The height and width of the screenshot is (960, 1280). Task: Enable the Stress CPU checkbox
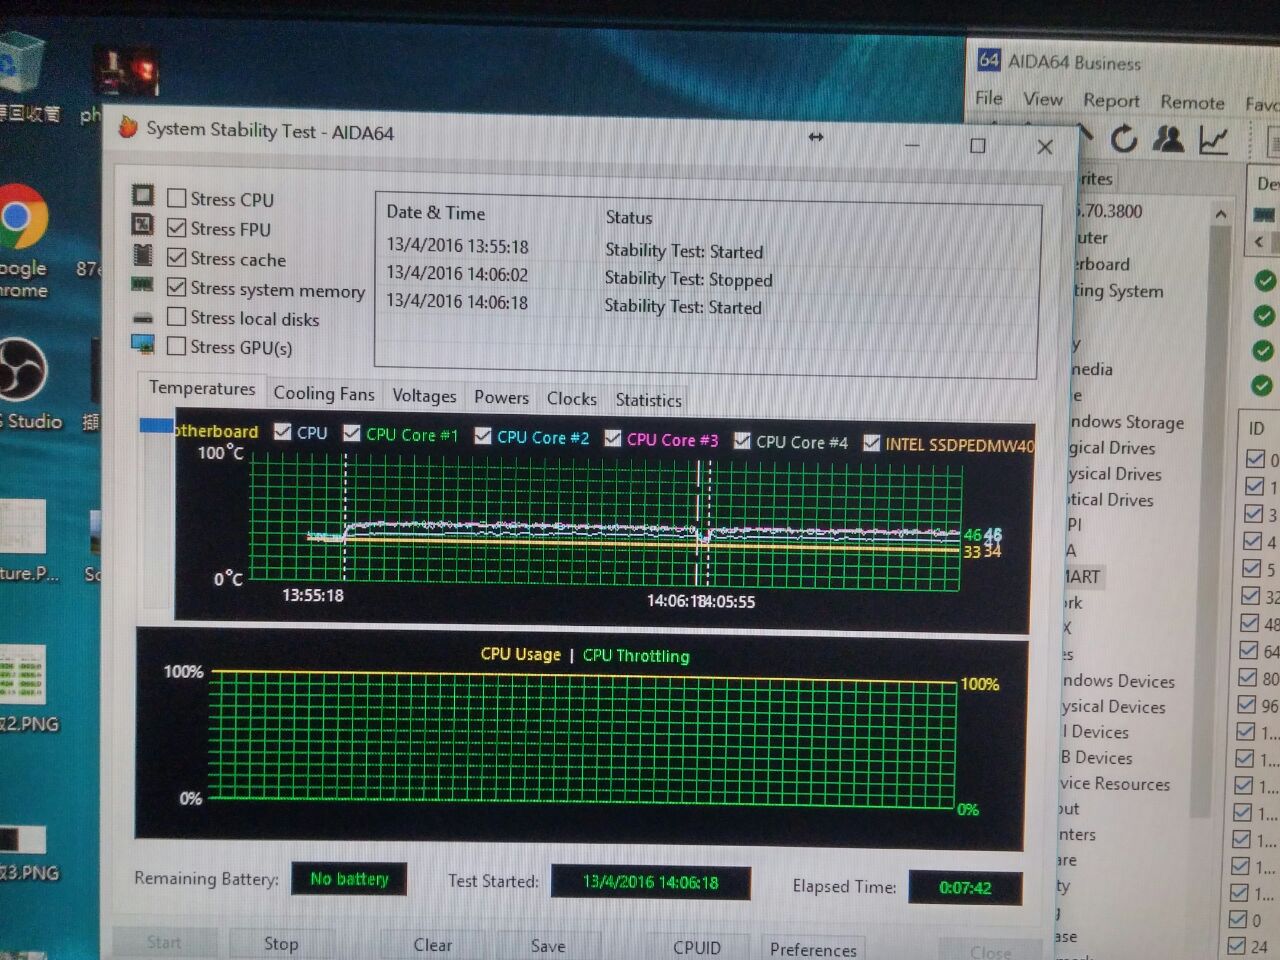[177, 198]
